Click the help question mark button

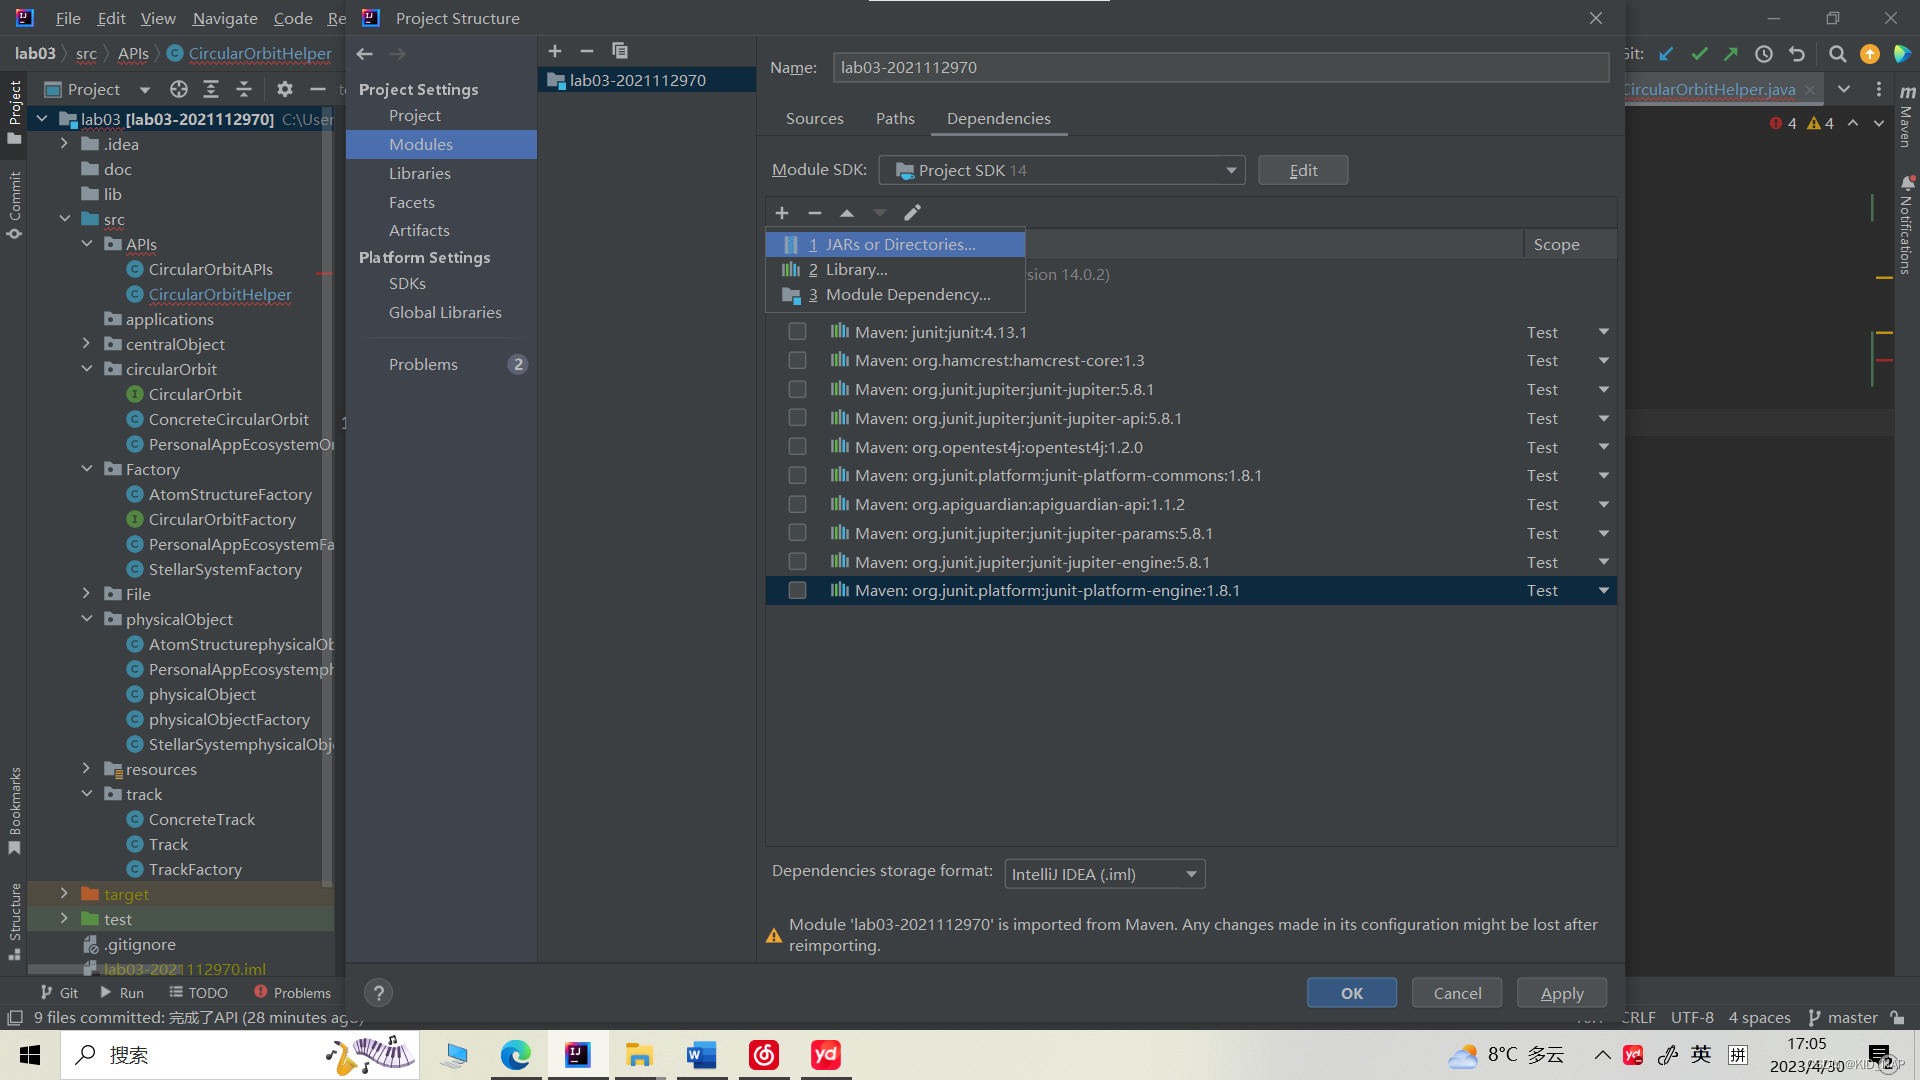click(x=378, y=993)
